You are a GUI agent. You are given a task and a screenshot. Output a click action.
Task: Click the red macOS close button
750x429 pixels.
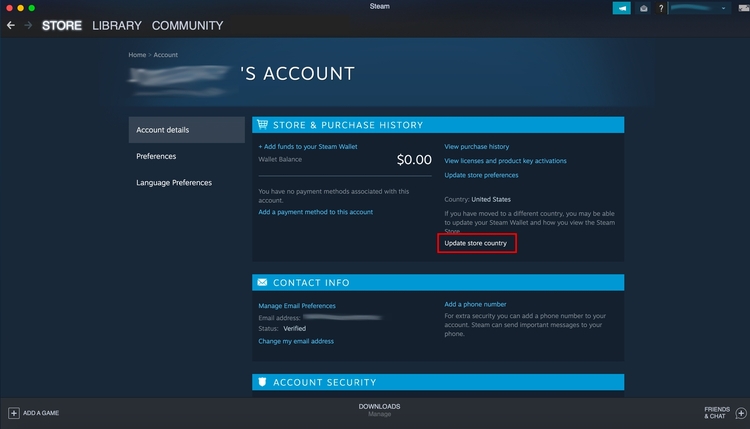[x=9, y=8]
